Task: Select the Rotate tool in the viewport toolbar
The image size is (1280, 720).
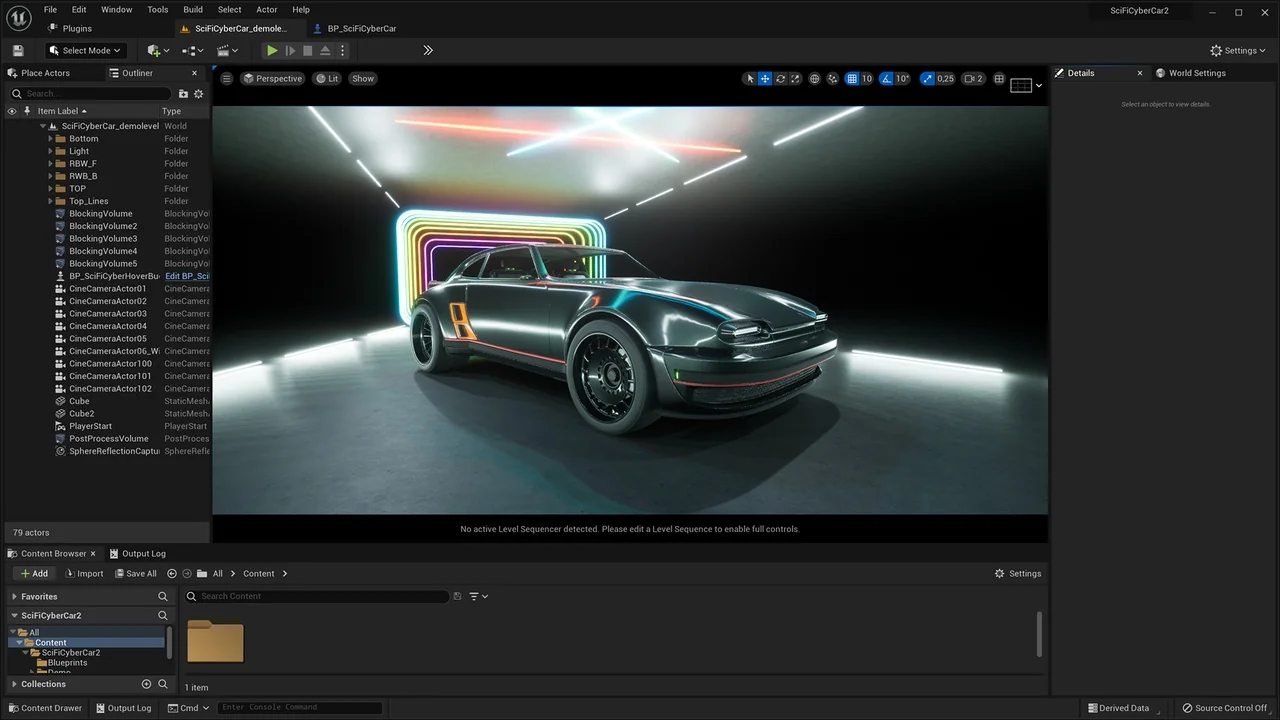Action: 780,78
